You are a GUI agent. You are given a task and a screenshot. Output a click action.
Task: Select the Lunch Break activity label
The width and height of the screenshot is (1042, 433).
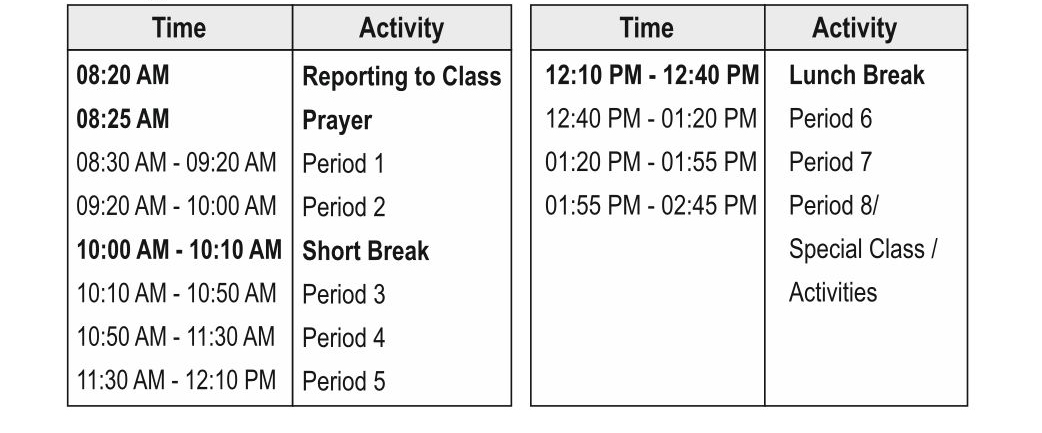856,75
